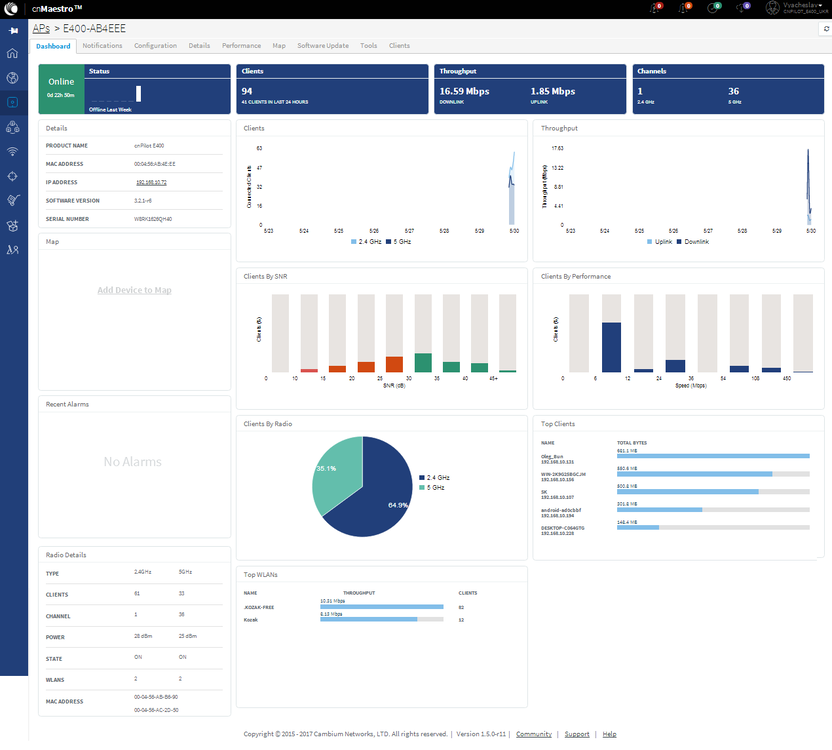Open the IP address 192.168.10.72 link
832x750 pixels.
pos(151,182)
